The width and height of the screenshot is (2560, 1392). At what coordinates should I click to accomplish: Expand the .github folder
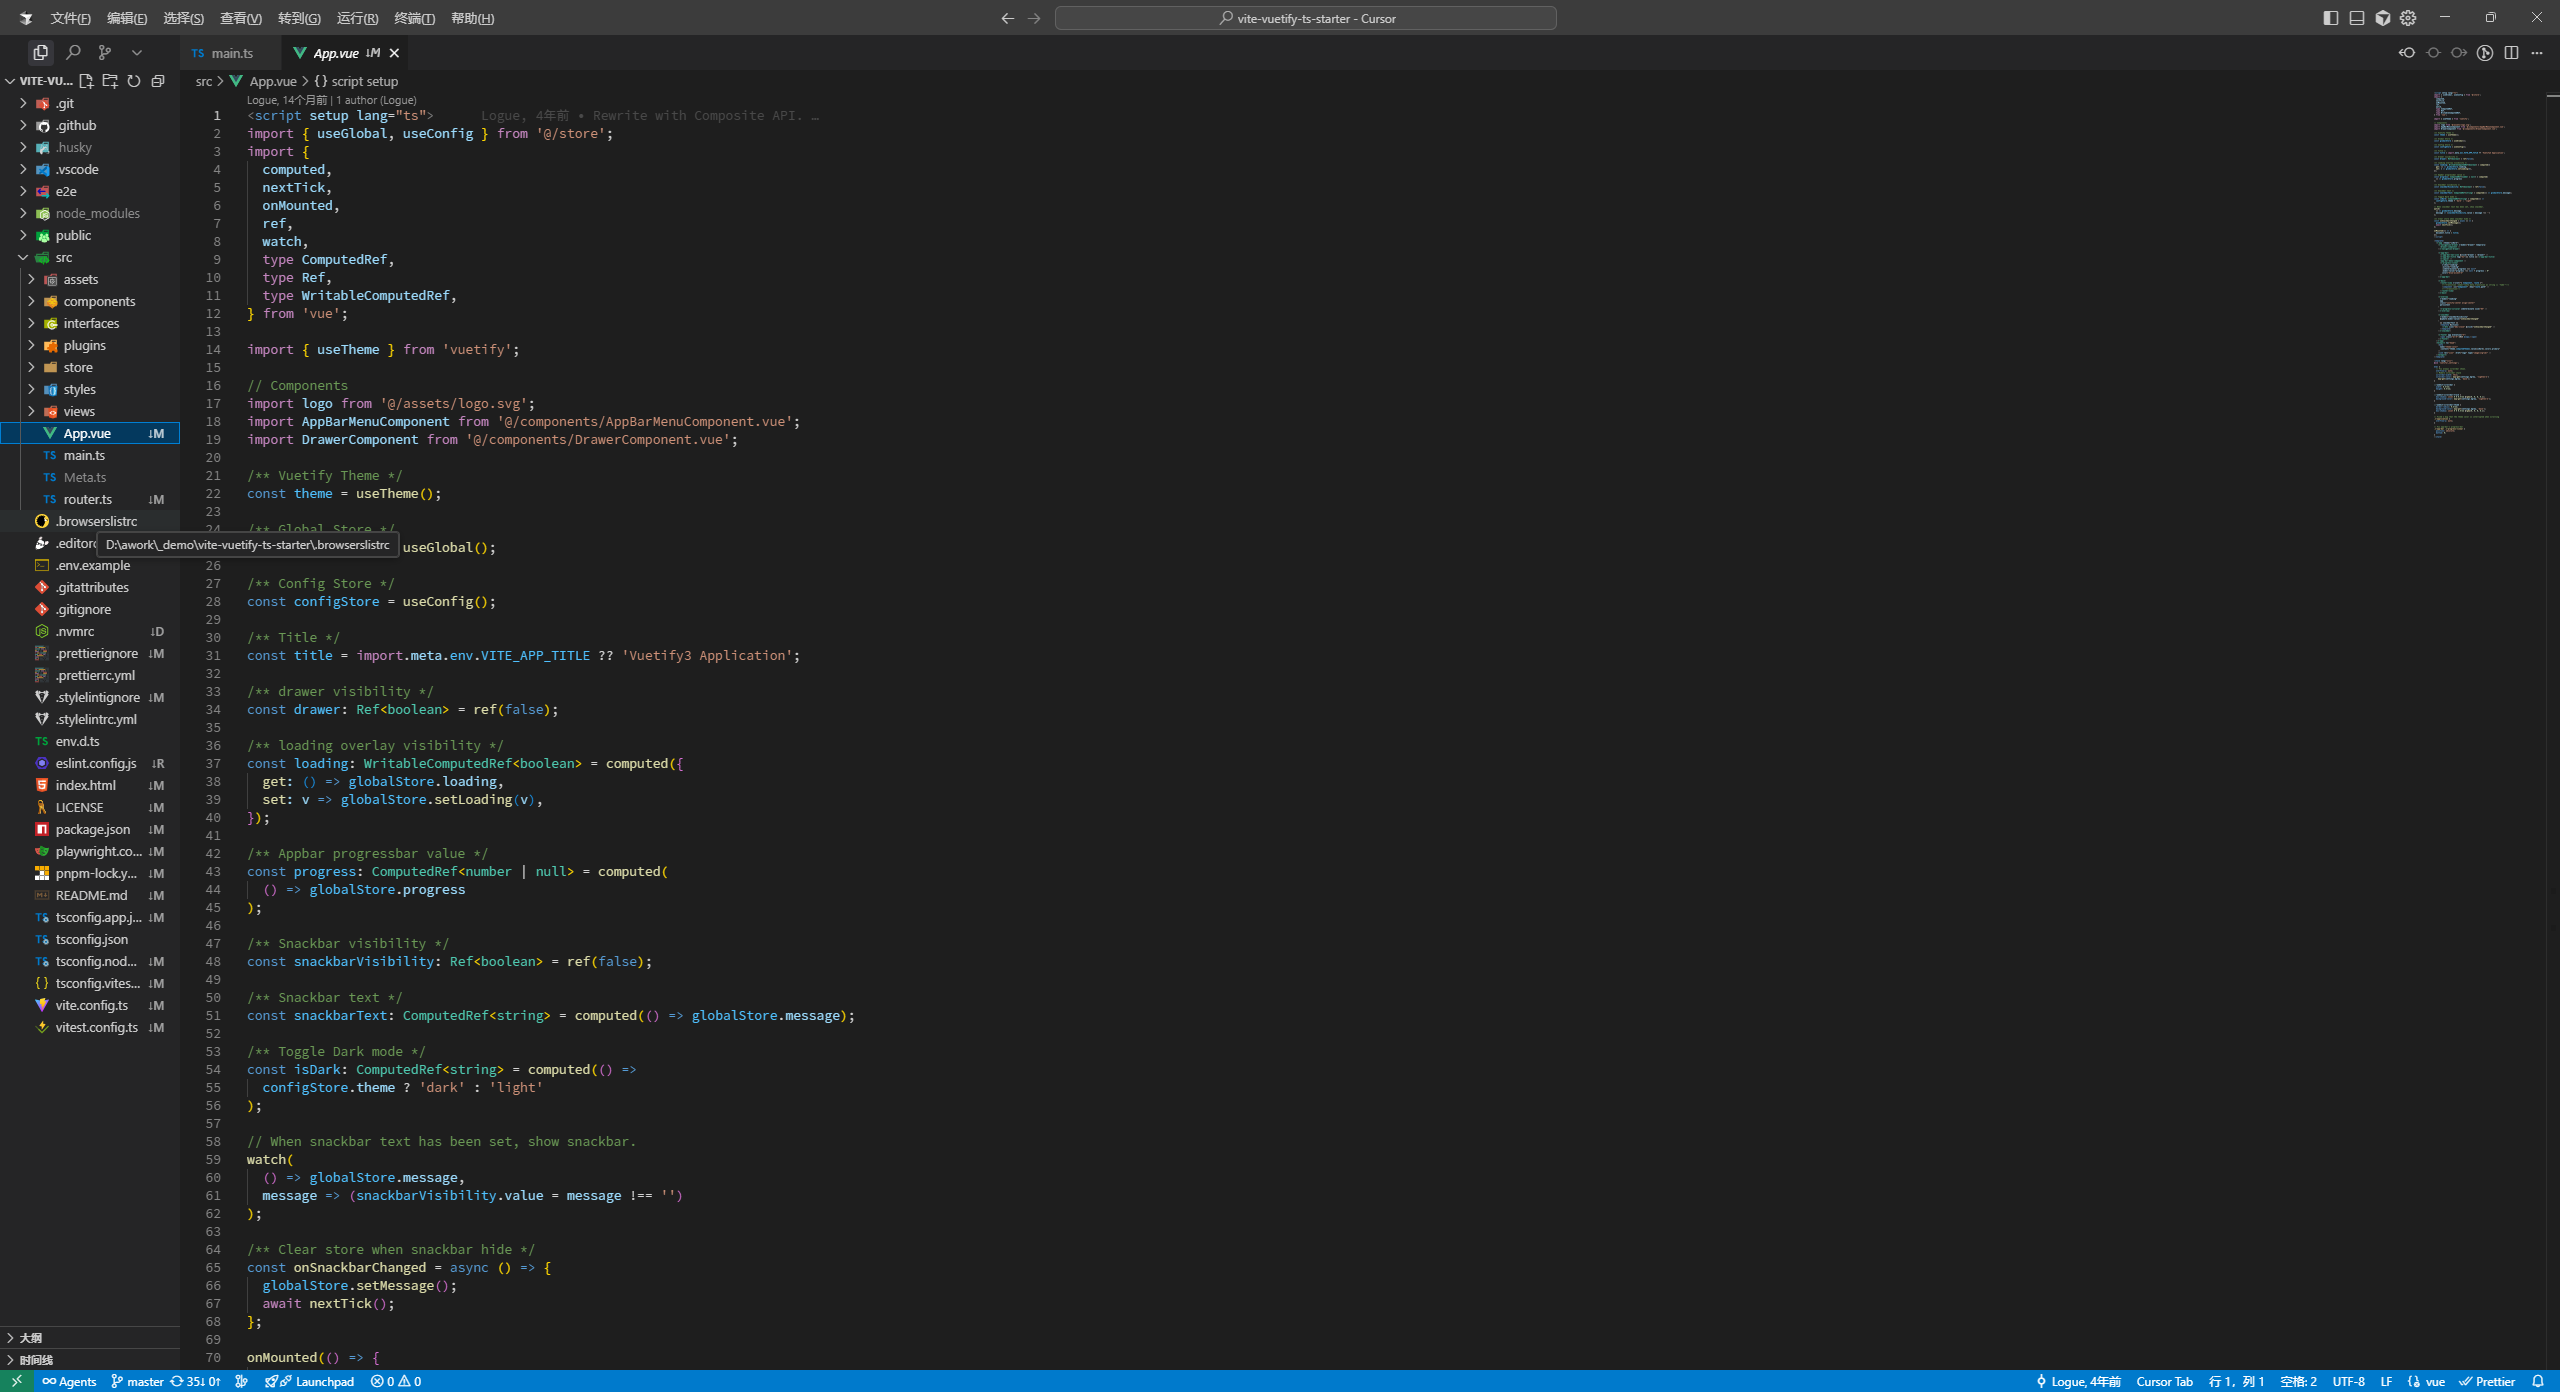click(x=90, y=125)
